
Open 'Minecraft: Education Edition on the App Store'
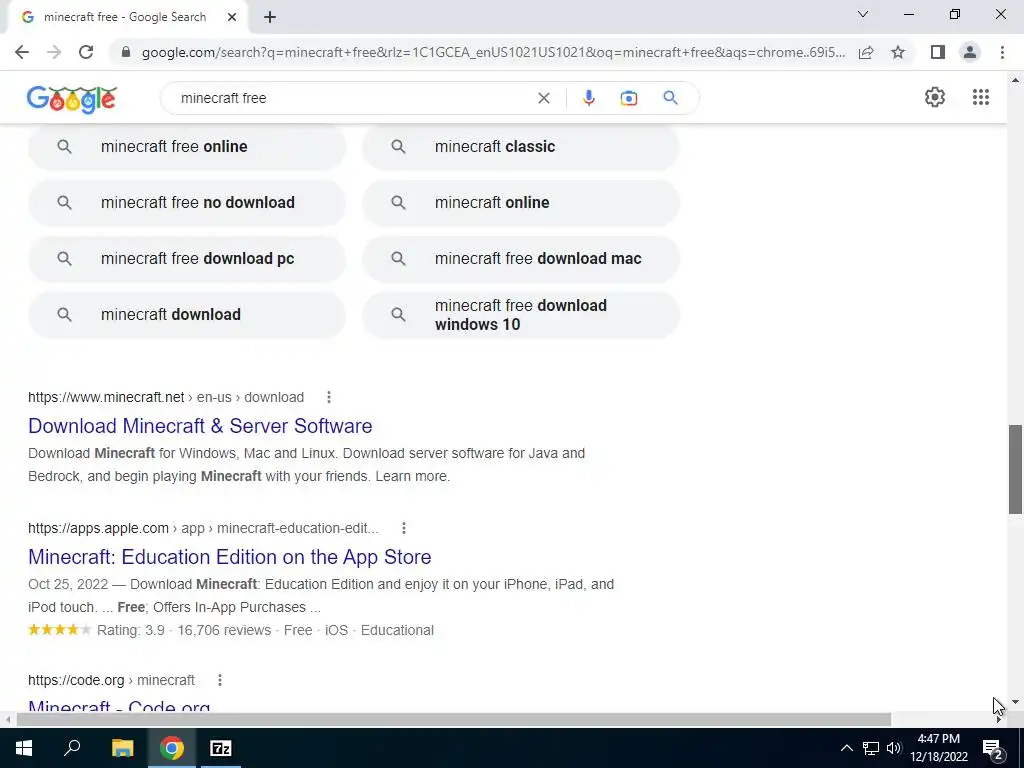(x=229, y=557)
